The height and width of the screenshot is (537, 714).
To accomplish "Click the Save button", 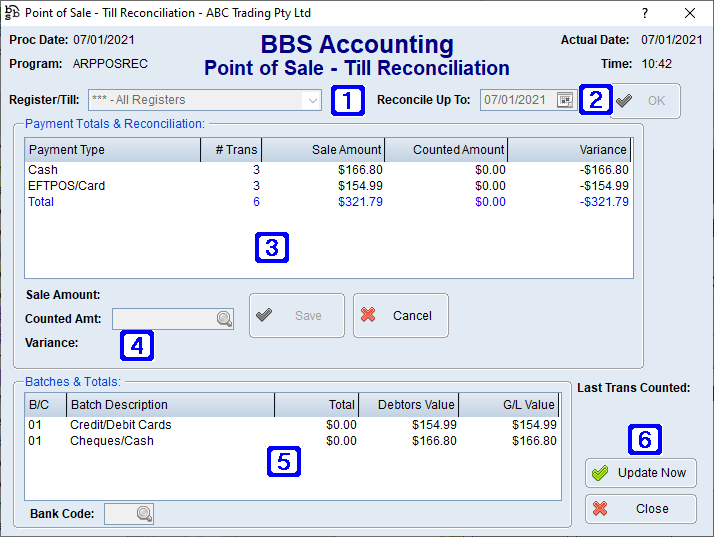I will point(296,316).
